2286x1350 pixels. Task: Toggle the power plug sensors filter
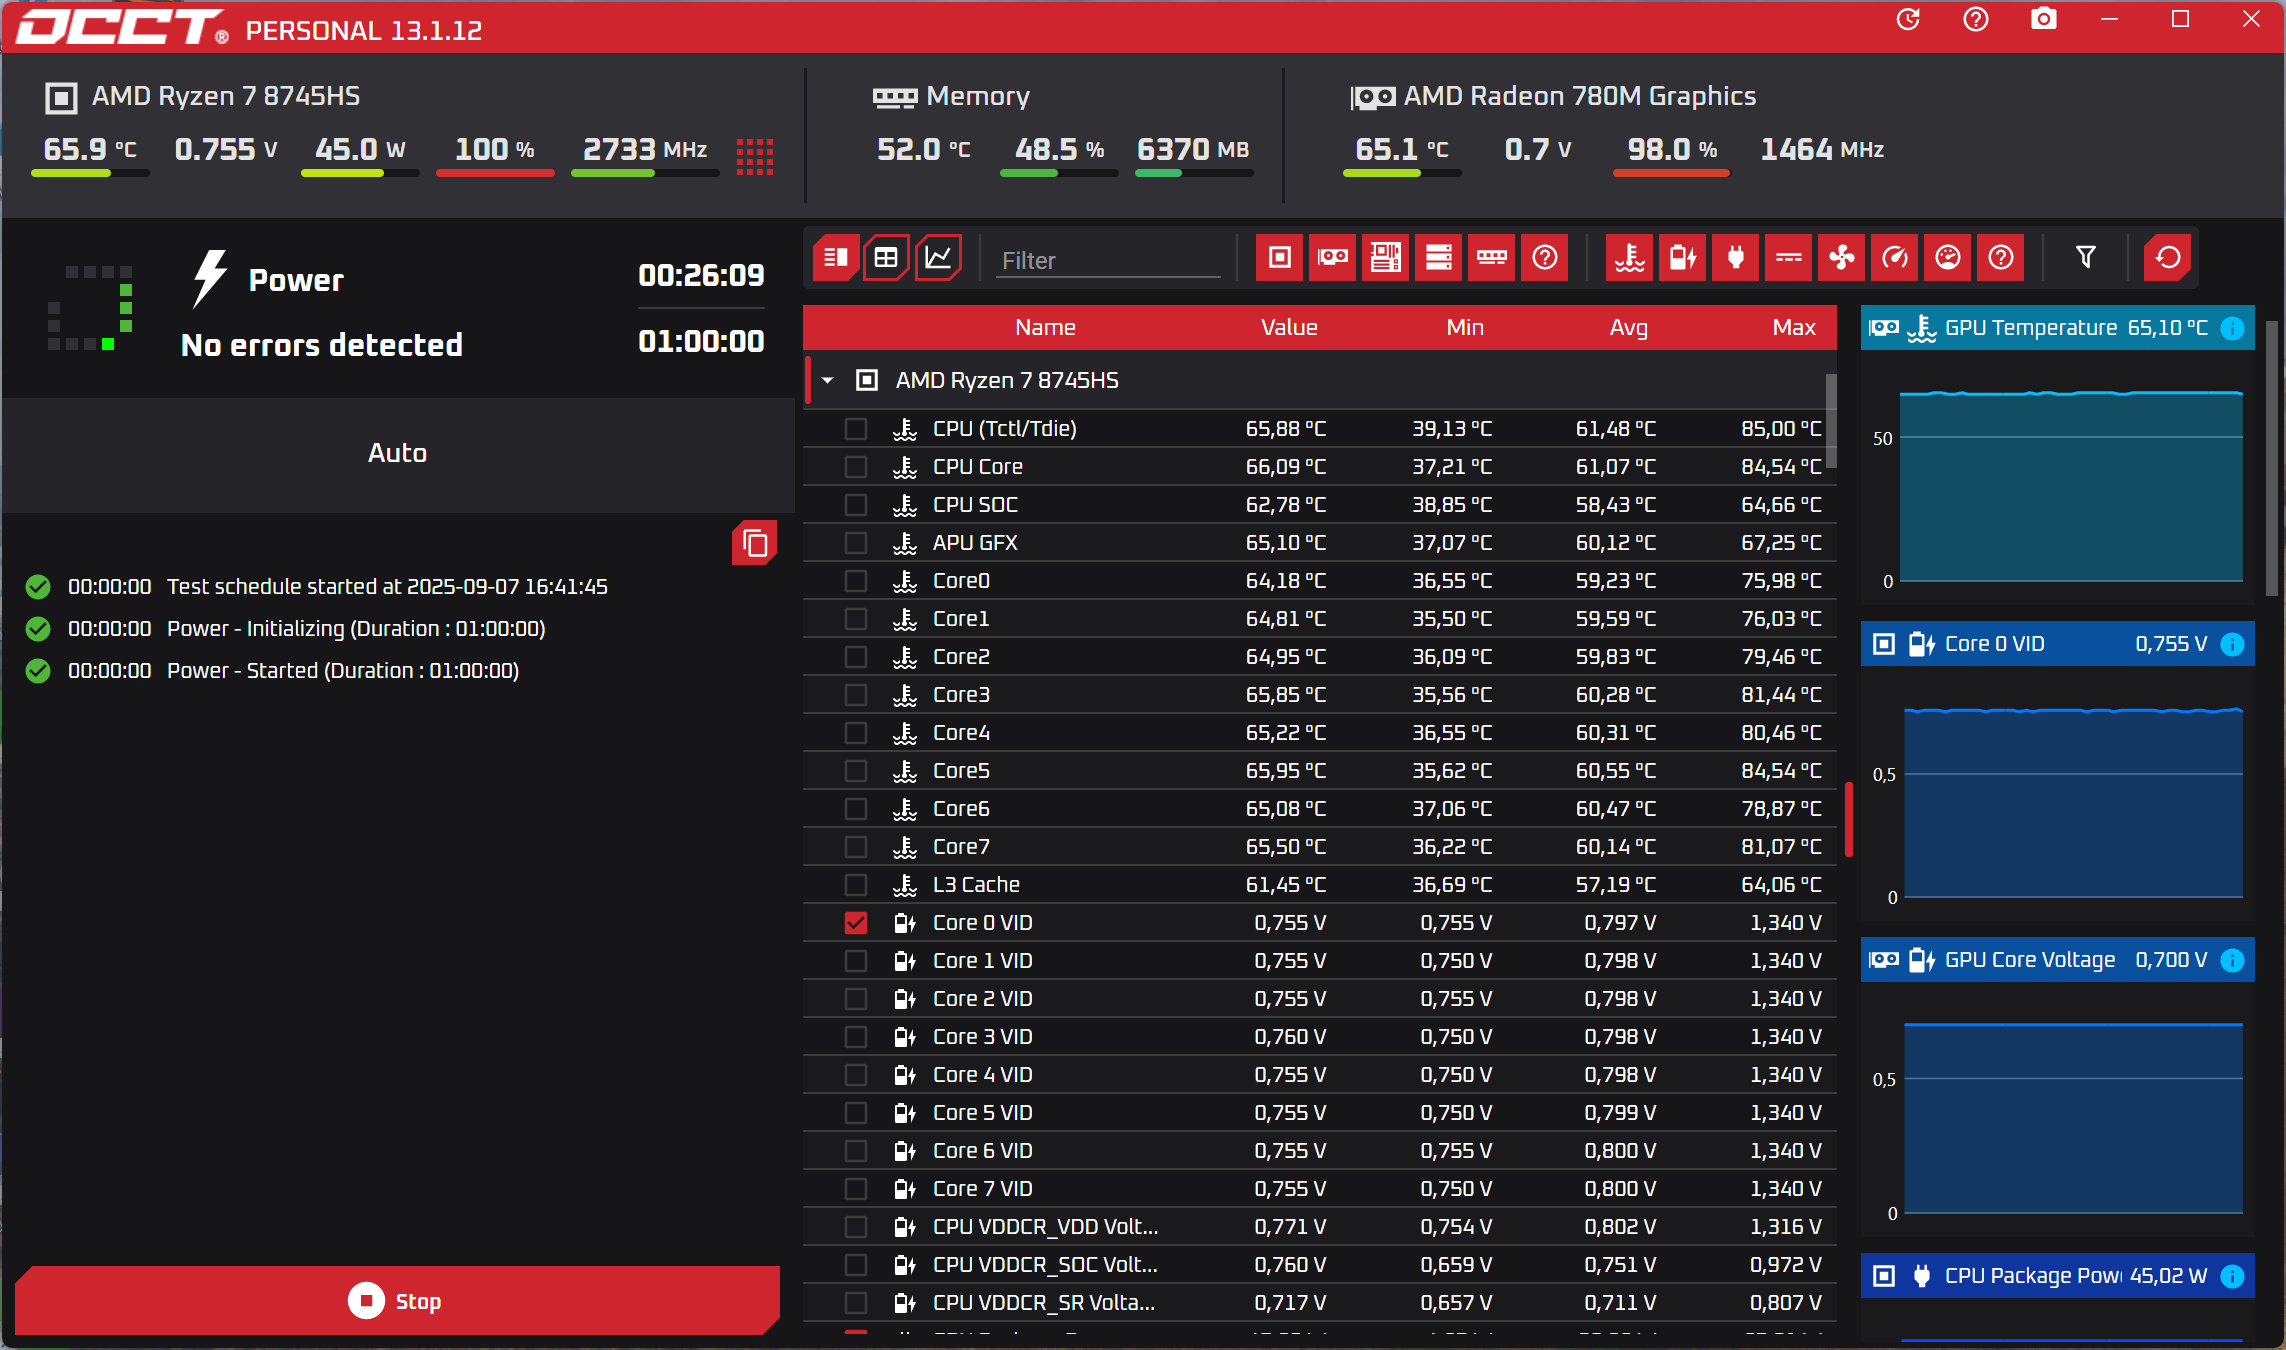[1735, 258]
